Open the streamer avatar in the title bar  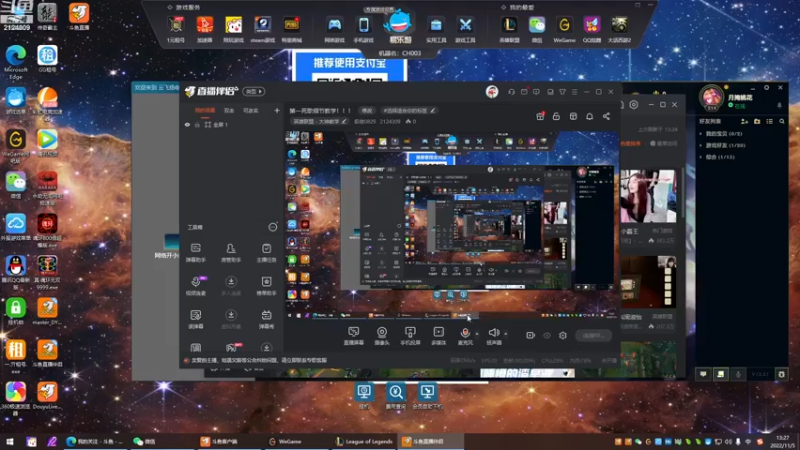coord(492,92)
